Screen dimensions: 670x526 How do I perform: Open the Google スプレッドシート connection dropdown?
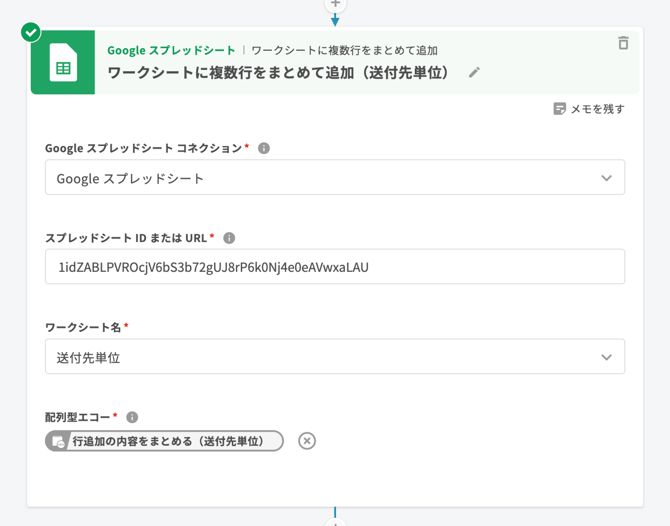(335, 178)
